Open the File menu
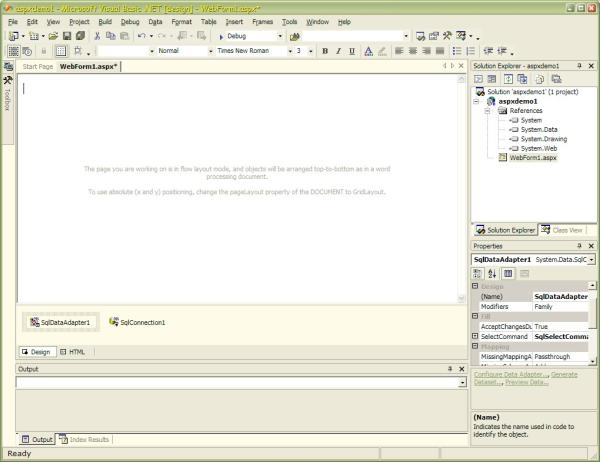The image size is (600, 462). coord(13,22)
